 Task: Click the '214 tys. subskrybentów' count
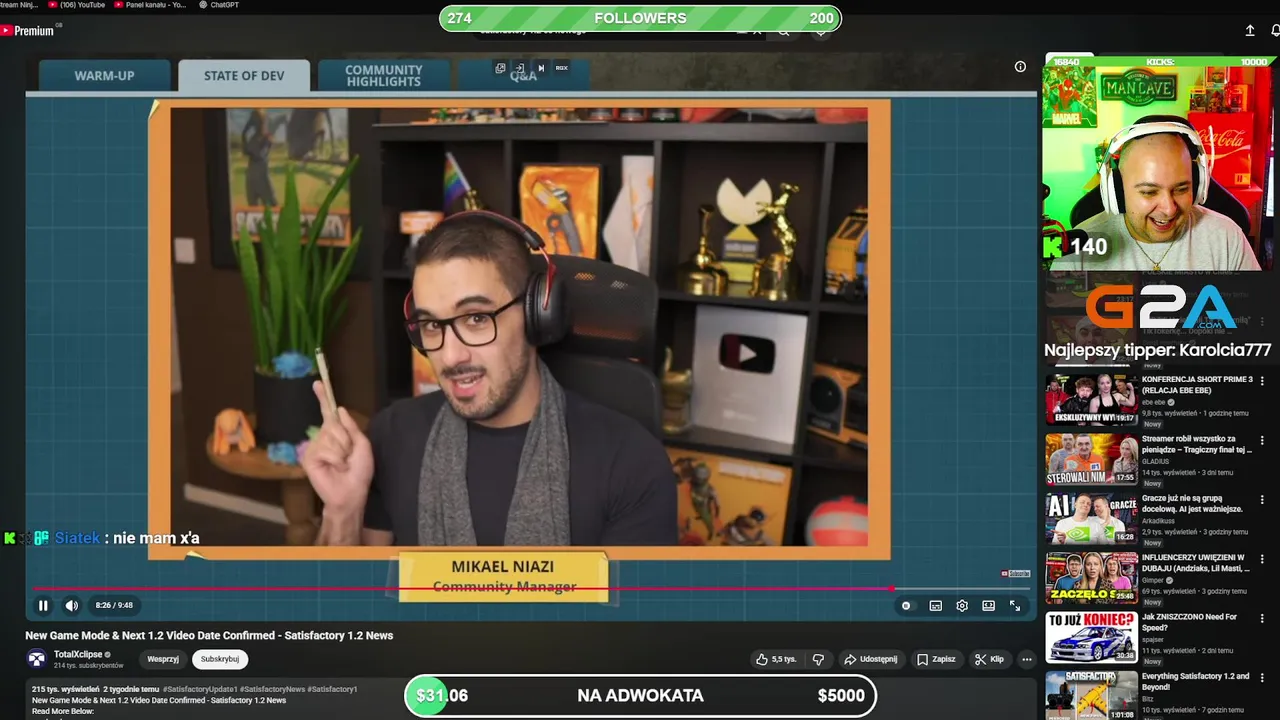(88, 665)
